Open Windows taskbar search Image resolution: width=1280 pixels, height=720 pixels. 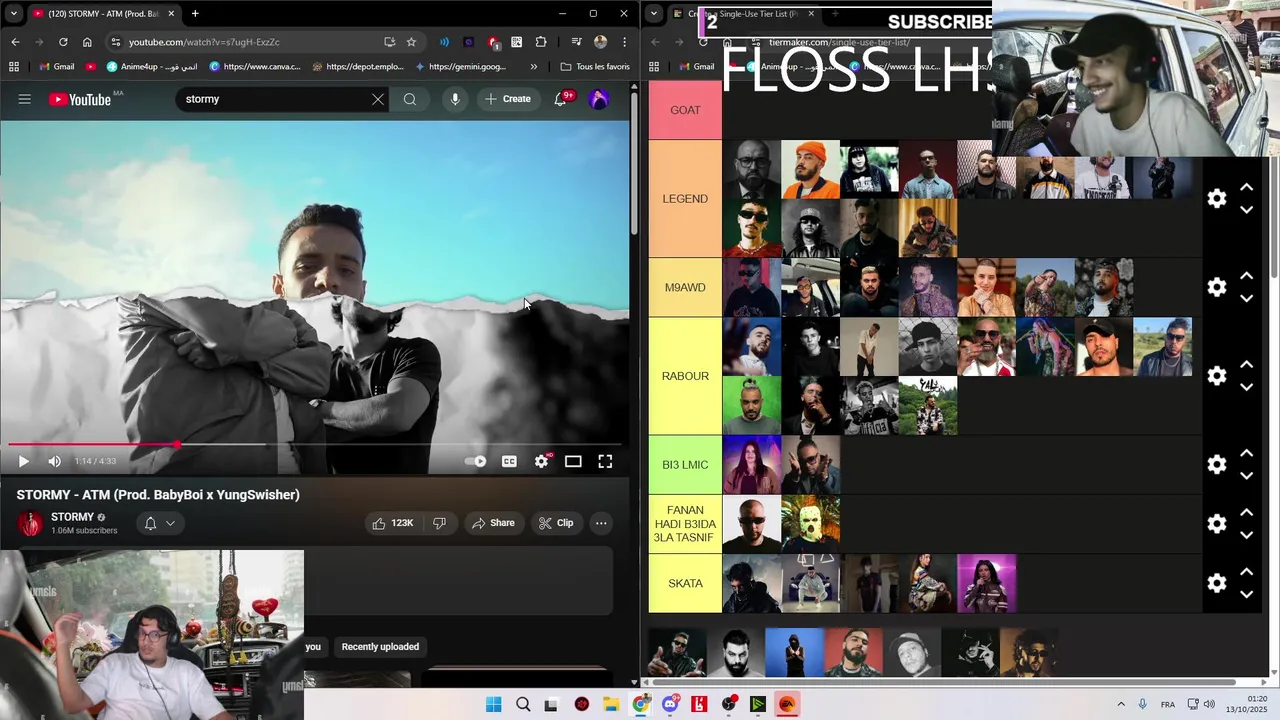tap(523, 704)
